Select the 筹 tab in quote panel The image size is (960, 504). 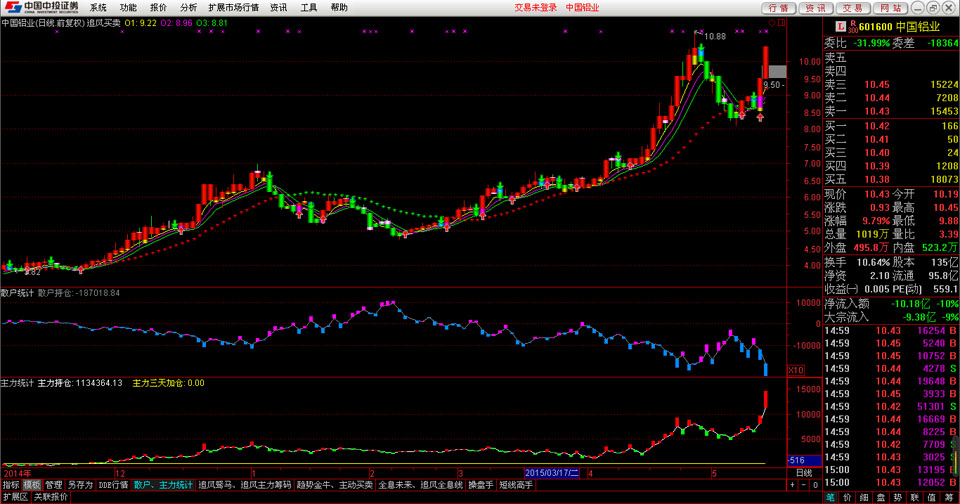[949, 498]
